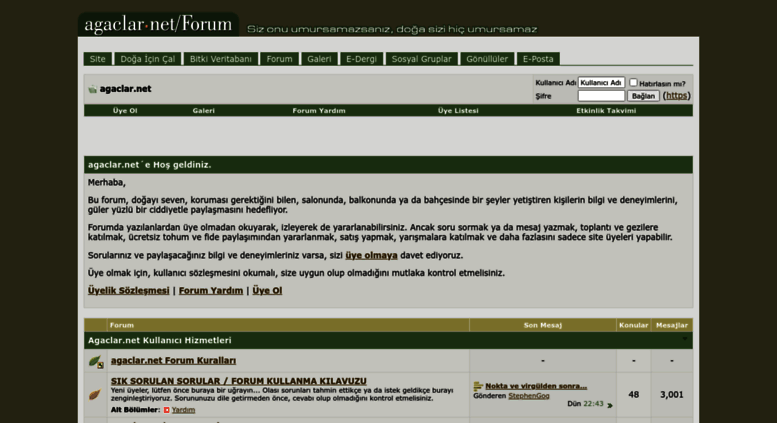Open Forum Yardım in the dark navbar

coord(319,111)
